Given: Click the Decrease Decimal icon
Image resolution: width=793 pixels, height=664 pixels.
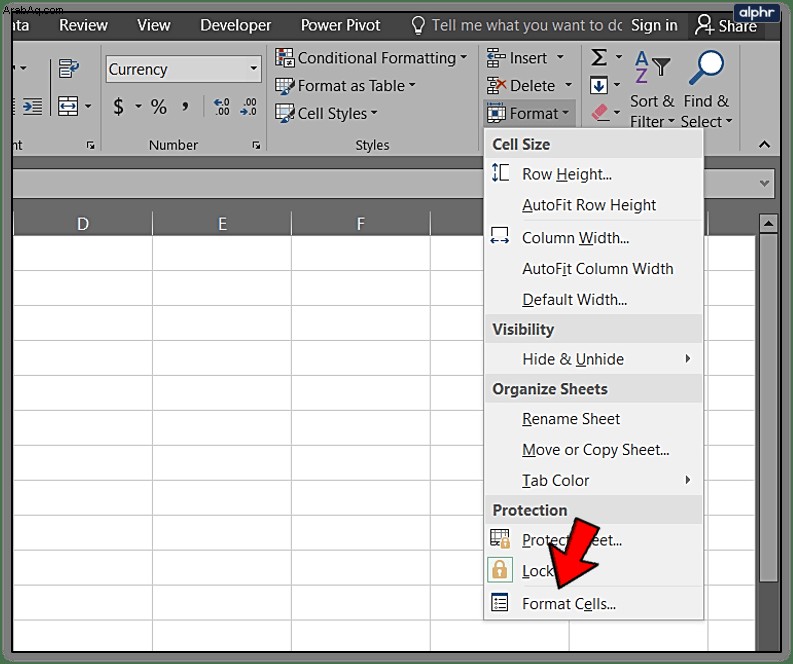Looking at the screenshot, I should [248, 107].
